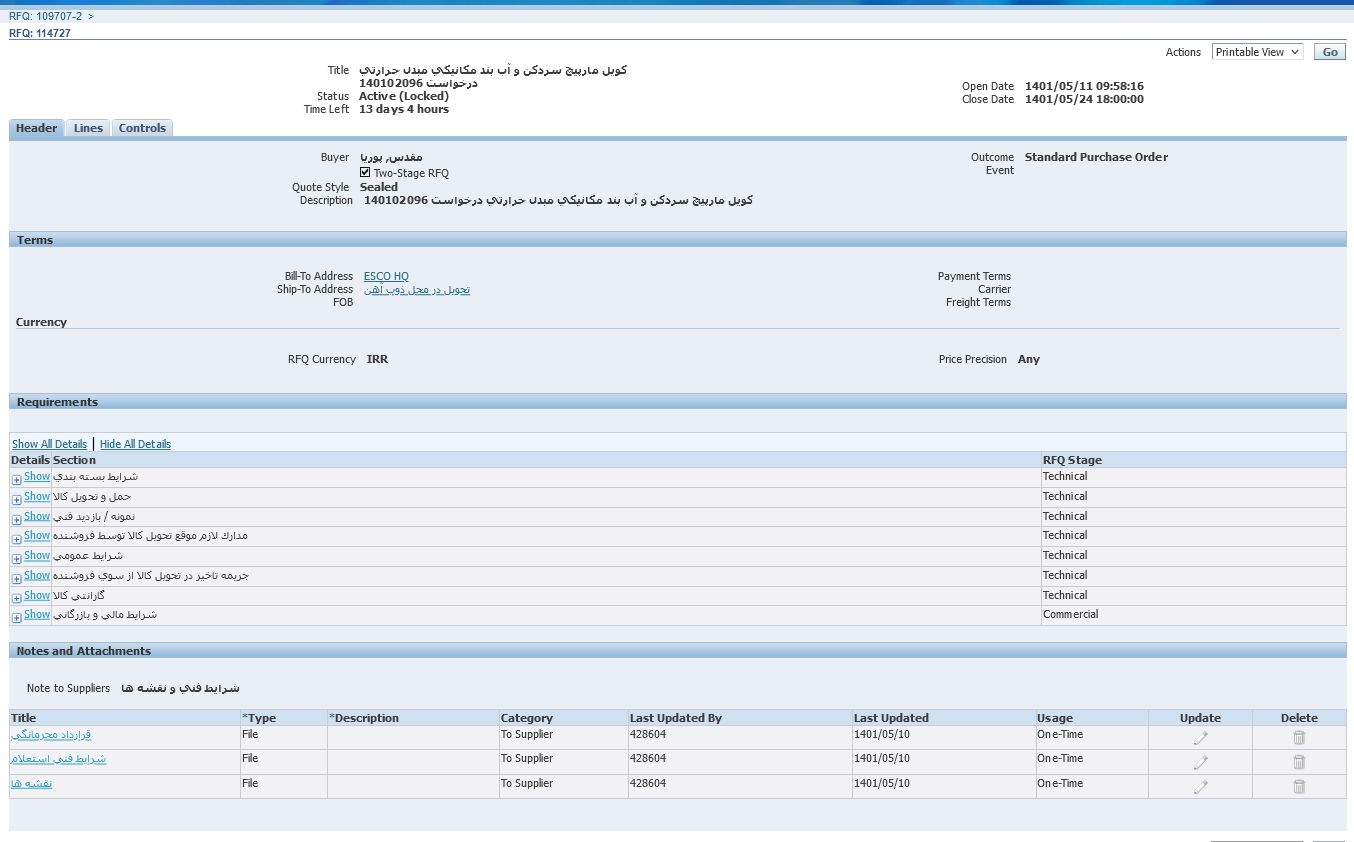Viewport: 1354px width, 842px height.
Task: Click the Active (Locked) status text
Action: click(404, 96)
